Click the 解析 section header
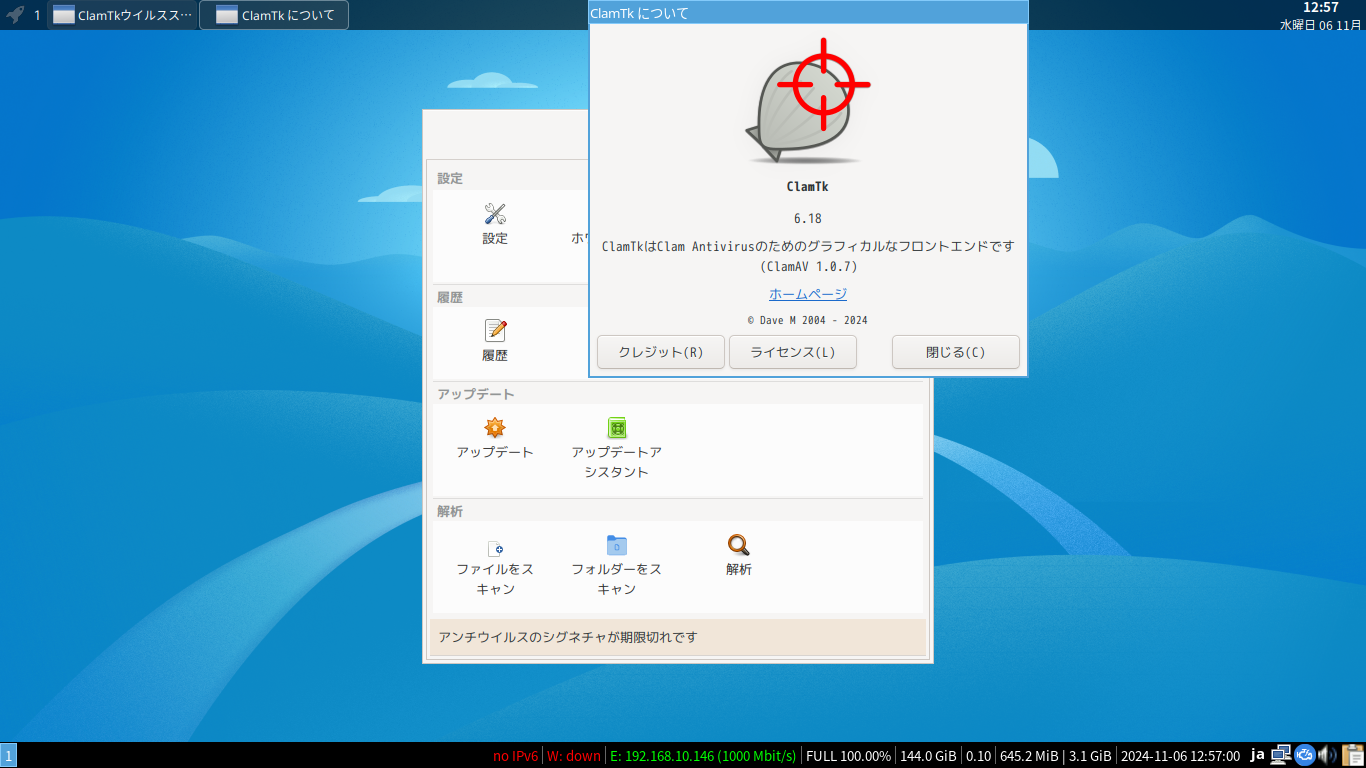Image resolution: width=1366 pixels, height=768 pixels. click(x=450, y=511)
